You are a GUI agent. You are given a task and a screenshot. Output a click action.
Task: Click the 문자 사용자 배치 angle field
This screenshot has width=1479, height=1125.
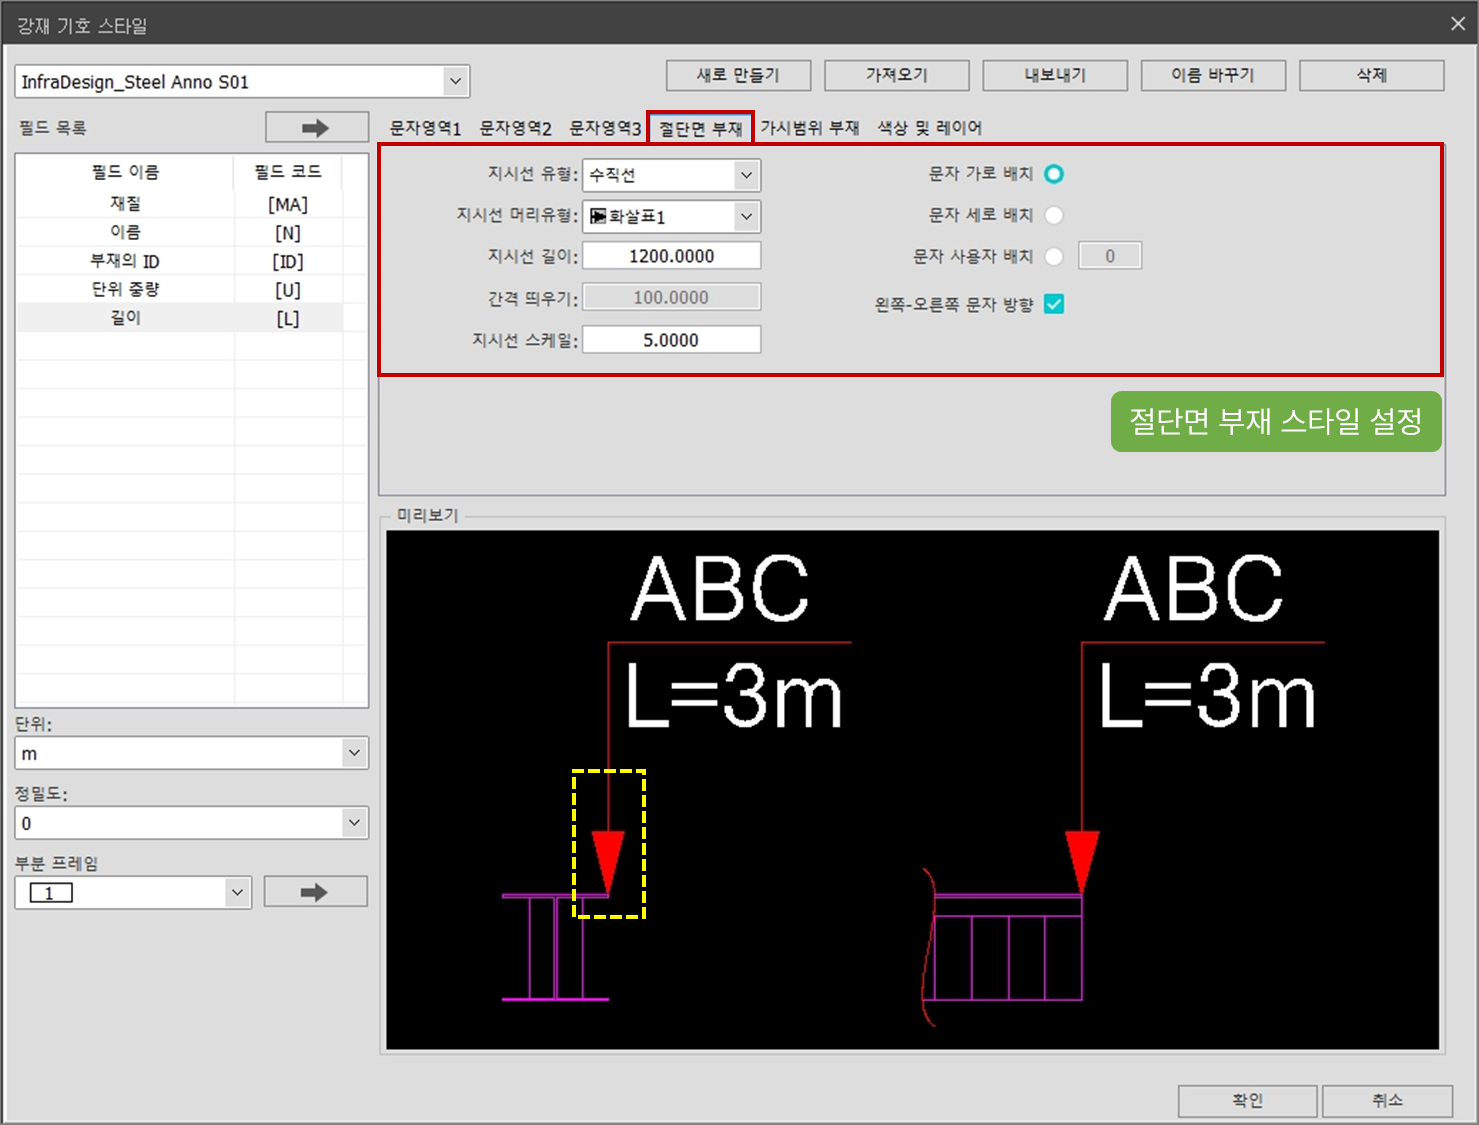point(1110,256)
